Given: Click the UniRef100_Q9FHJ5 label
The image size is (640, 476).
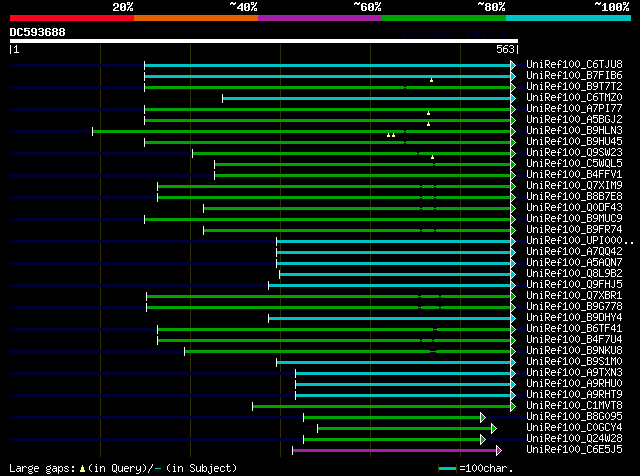Looking at the screenshot, I should click(574, 285).
